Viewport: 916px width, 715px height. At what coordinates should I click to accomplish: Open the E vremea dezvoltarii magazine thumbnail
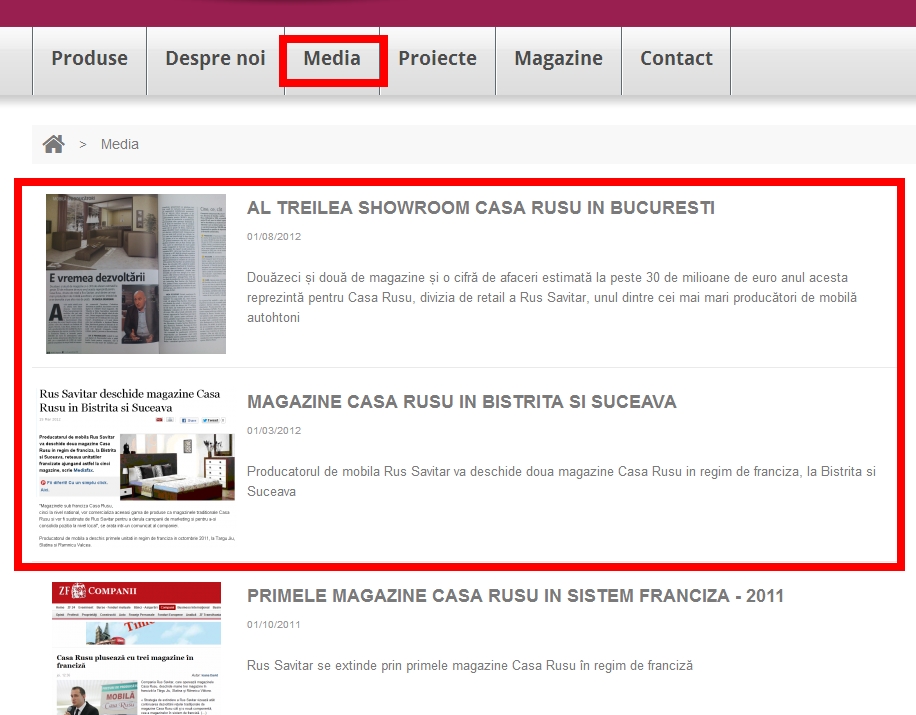(x=136, y=274)
